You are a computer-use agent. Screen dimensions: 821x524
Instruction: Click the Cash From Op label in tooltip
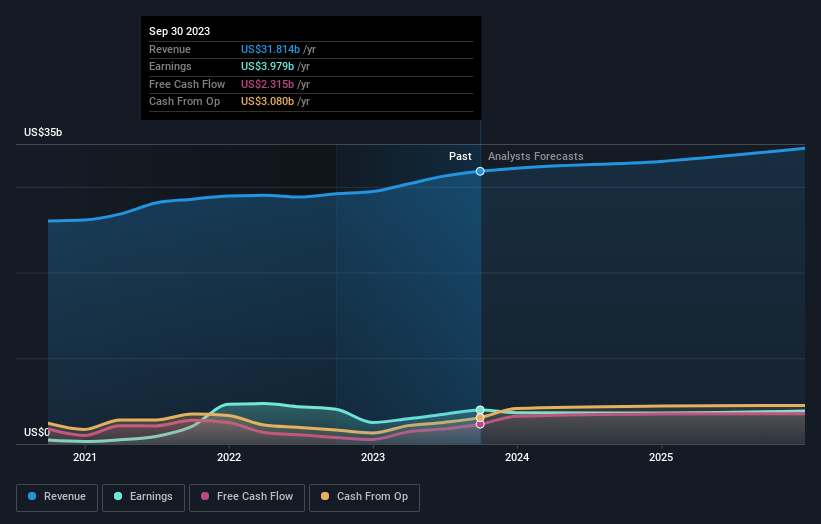tap(184, 102)
